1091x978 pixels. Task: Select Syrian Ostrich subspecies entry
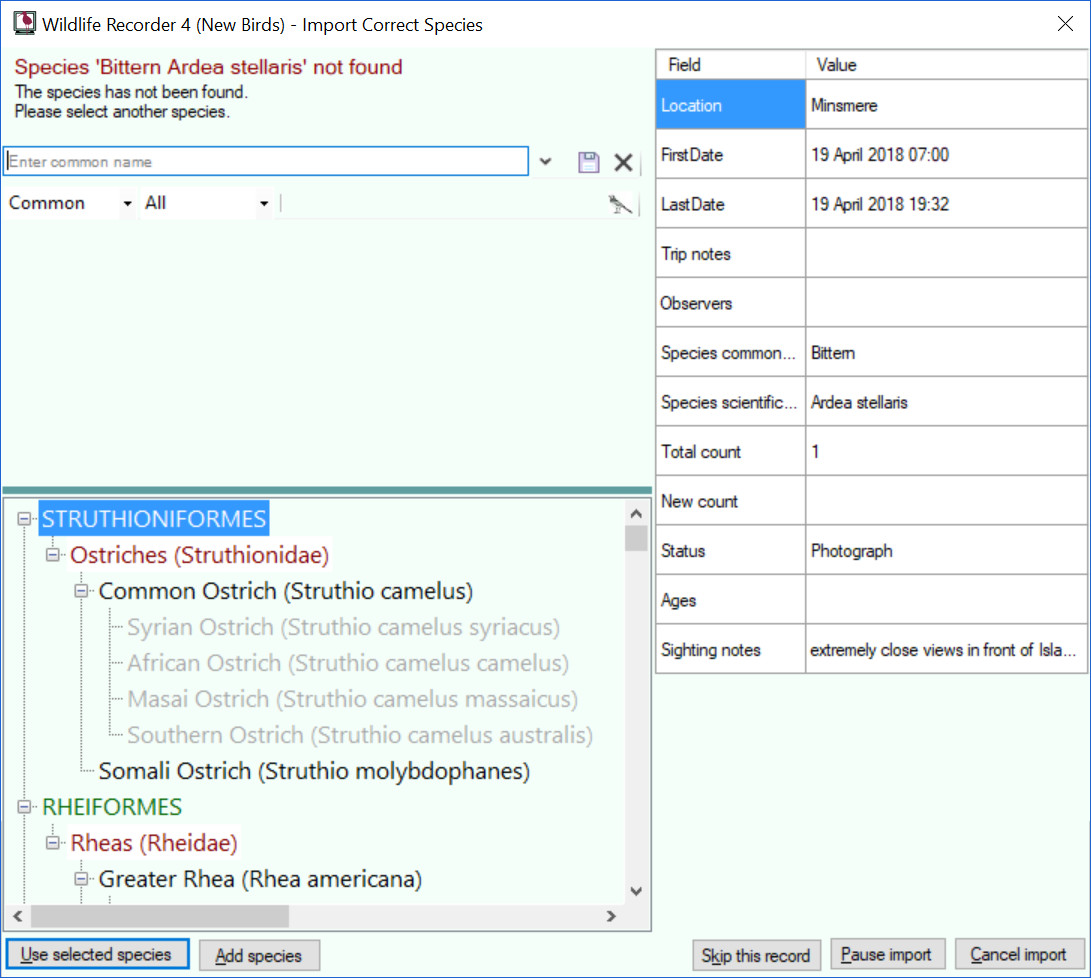[x=344, y=627]
